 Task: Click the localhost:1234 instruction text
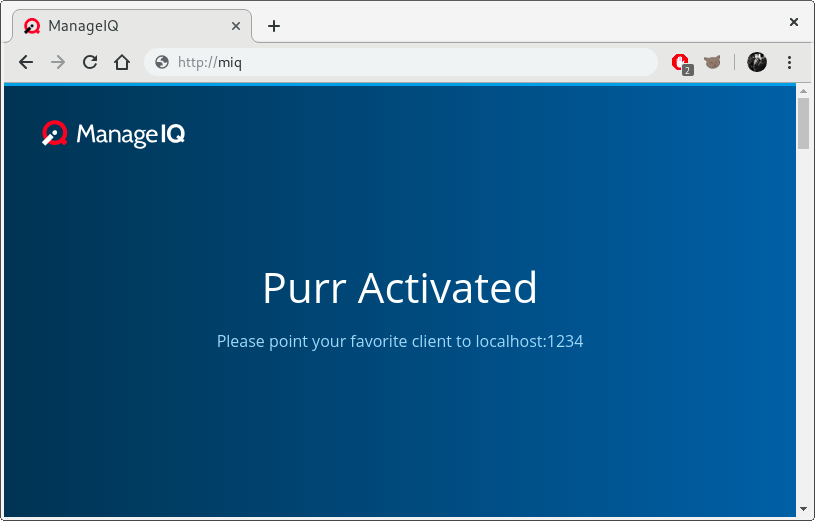click(x=399, y=341)
